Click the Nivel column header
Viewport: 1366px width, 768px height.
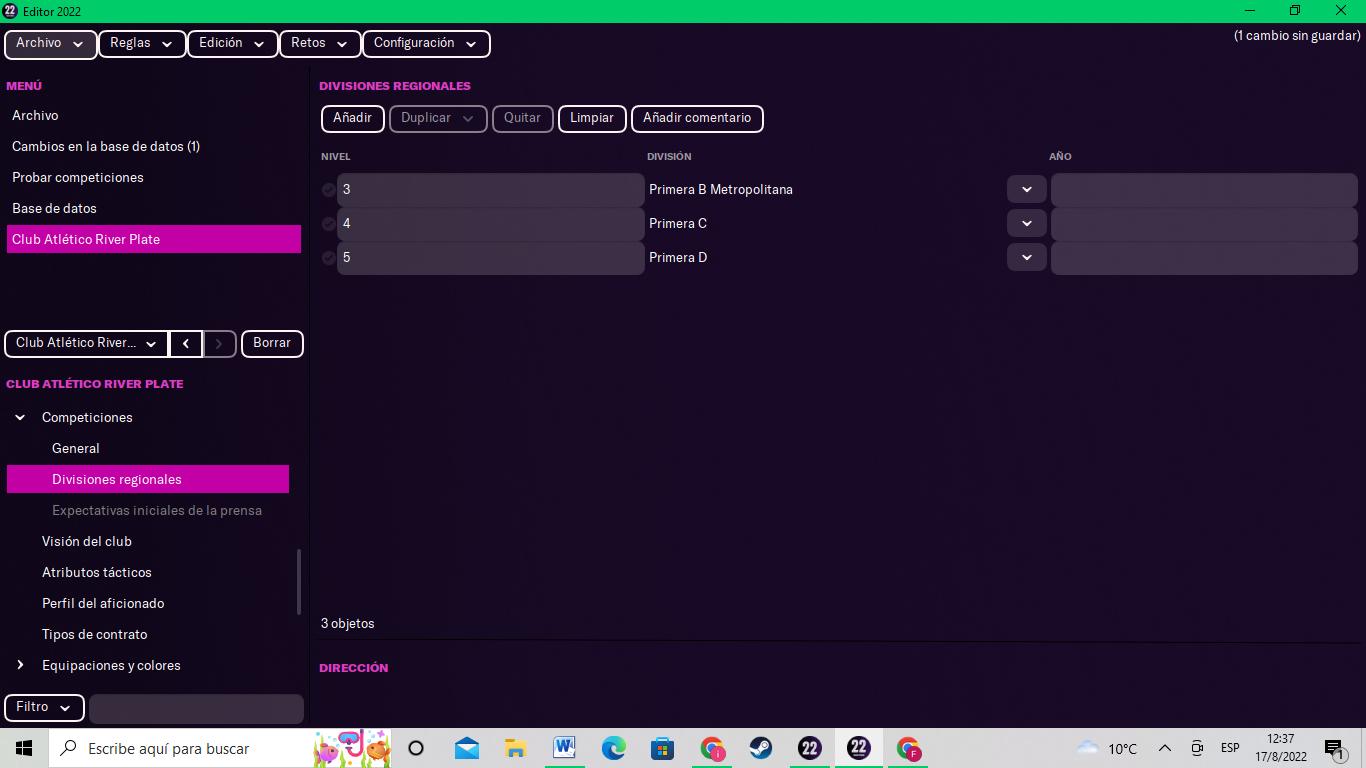(x=336, y=157)
